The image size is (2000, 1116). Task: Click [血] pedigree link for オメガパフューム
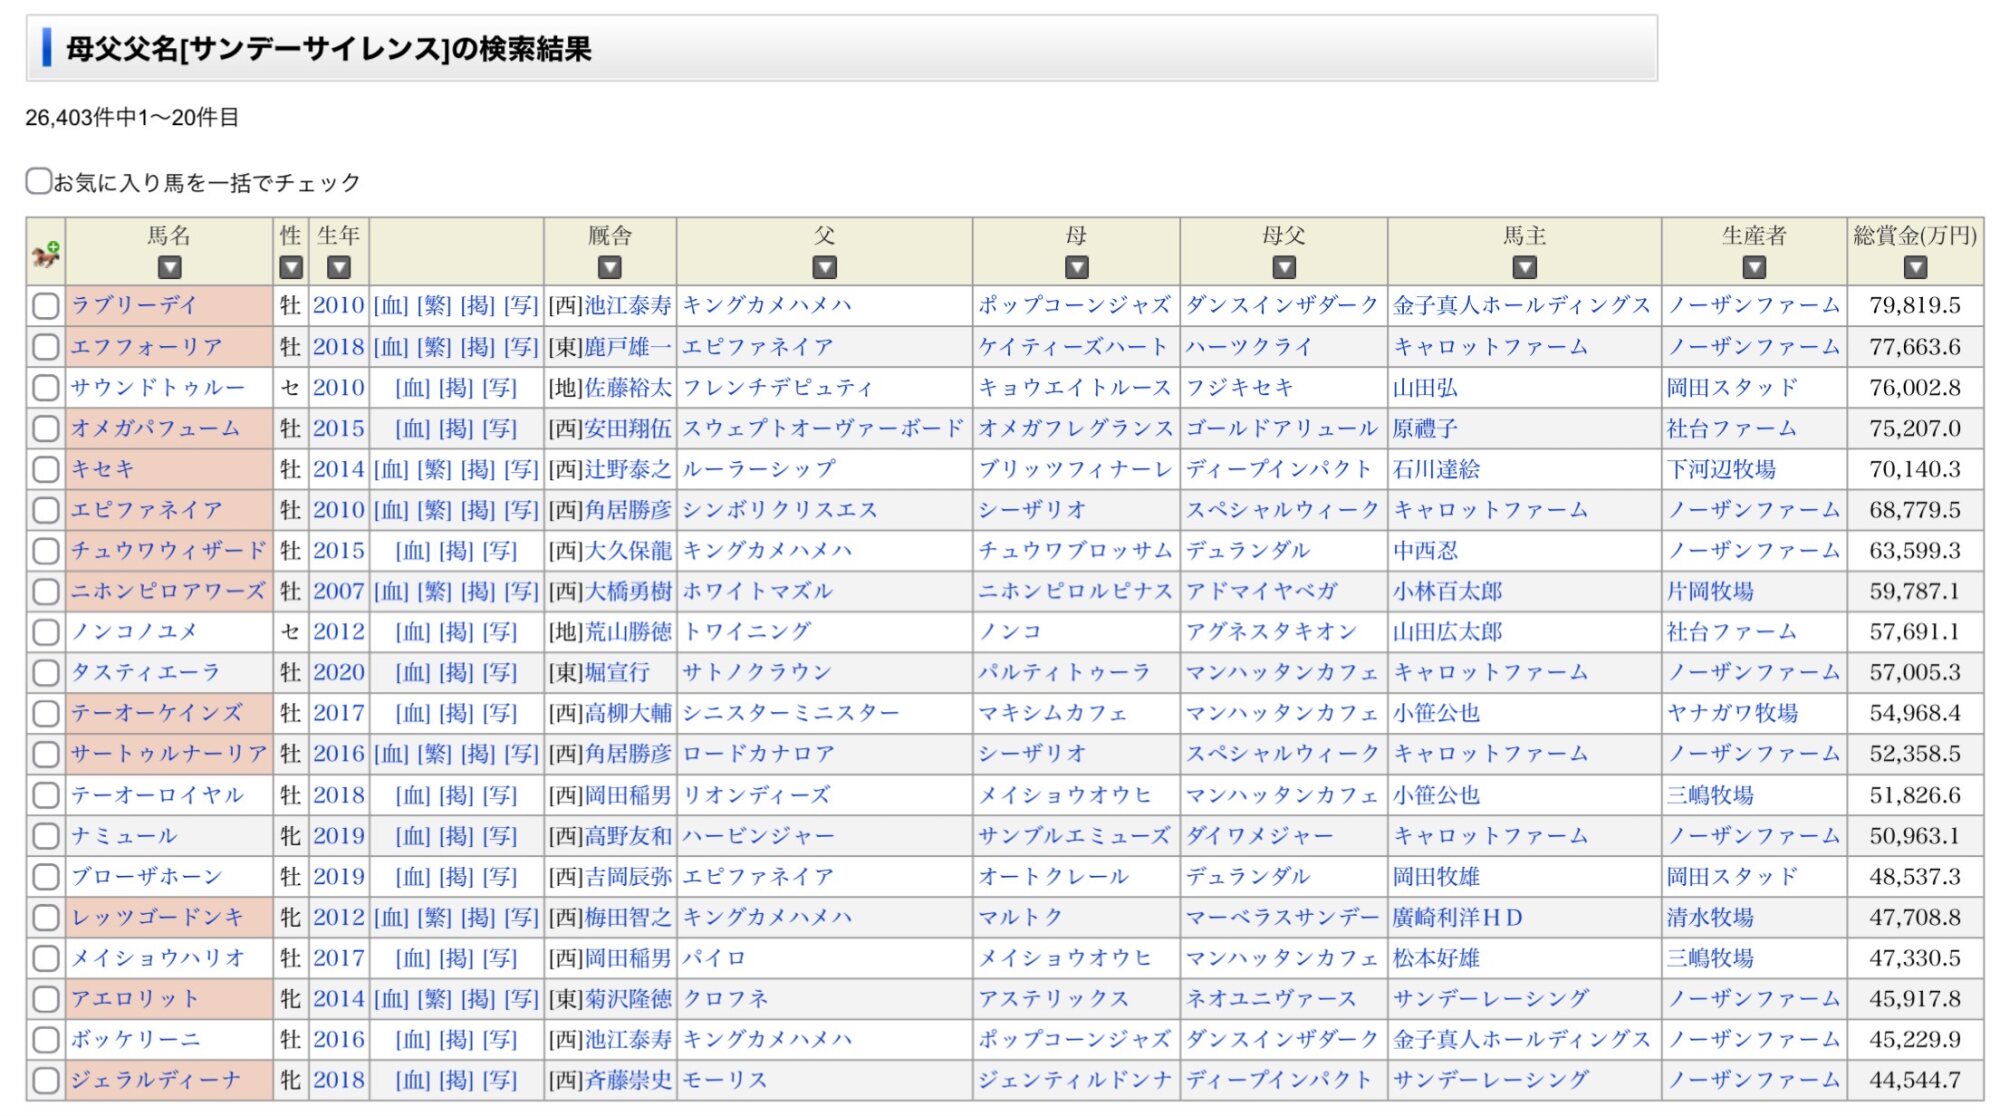[x=412, y=429]
